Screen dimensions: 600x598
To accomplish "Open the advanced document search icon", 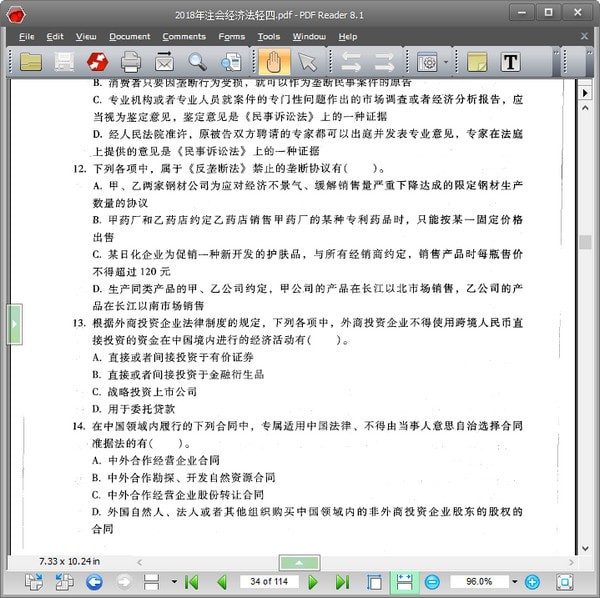I will tap(231, 62).
